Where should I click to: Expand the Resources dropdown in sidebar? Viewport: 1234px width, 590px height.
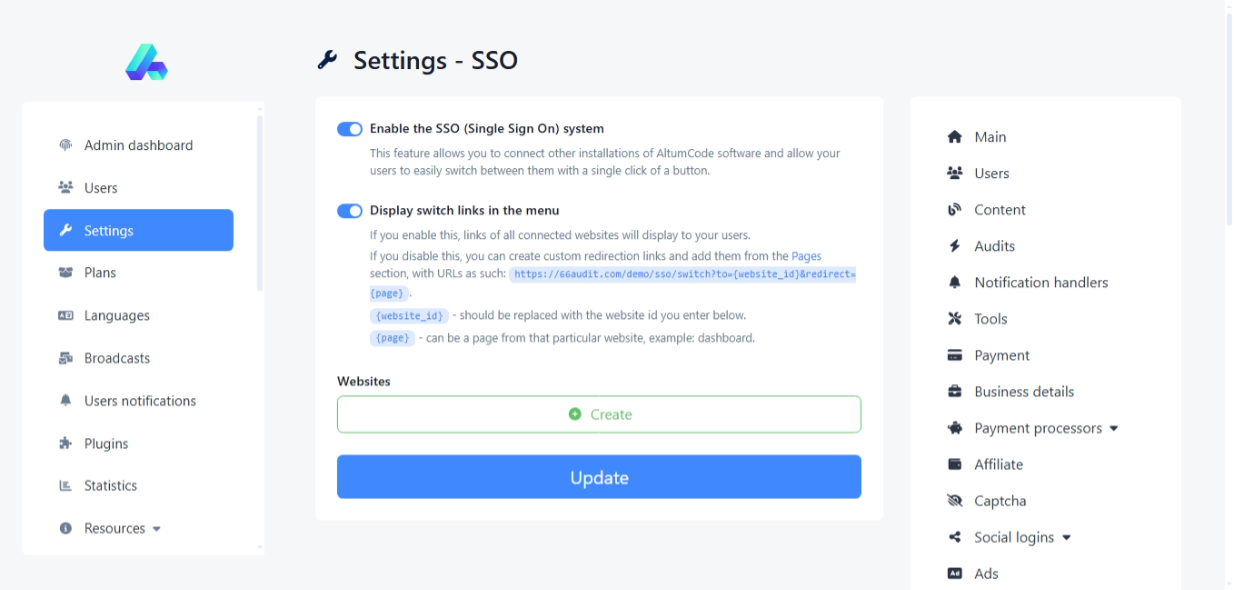(x=122, y=528)
